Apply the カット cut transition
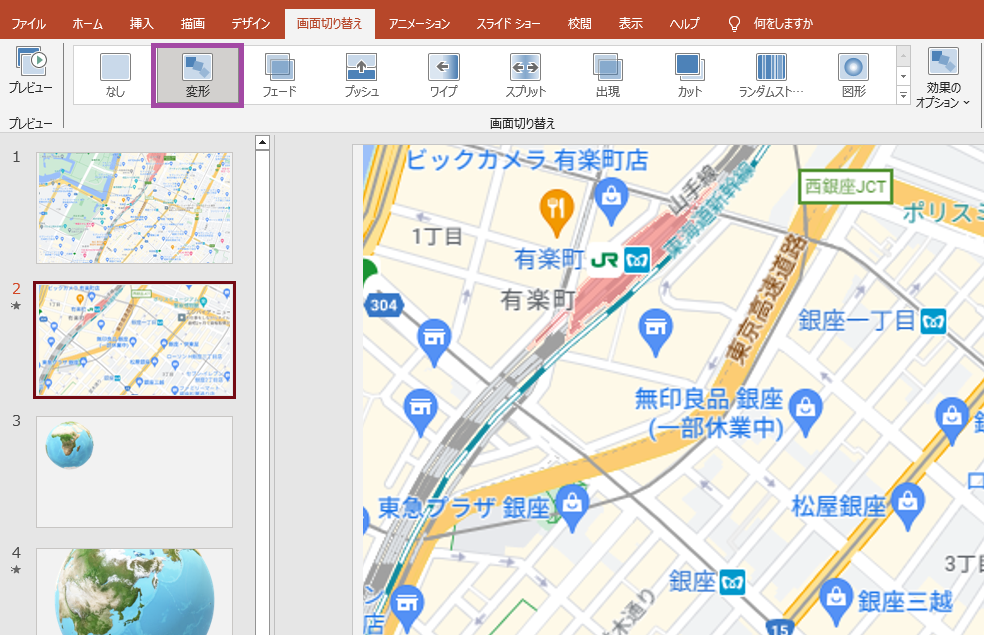 pyautogui.click(x=690, y=75)
